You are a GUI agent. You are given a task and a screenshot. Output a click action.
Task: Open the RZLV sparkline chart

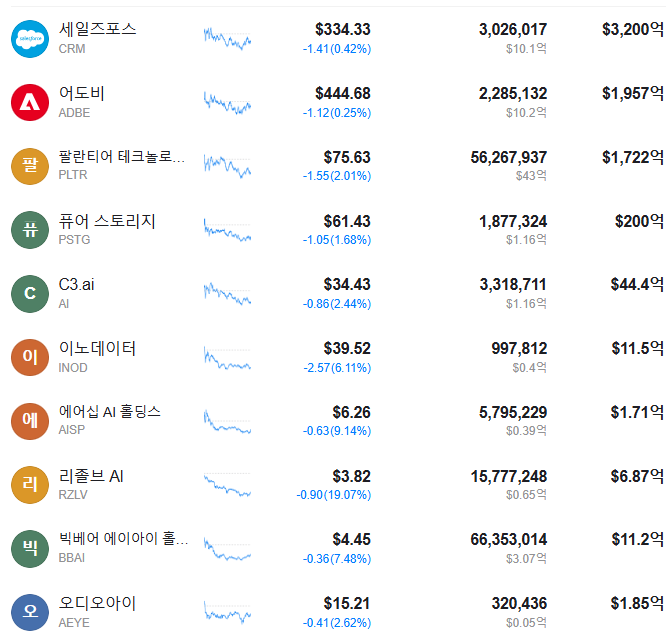[227, 485]
